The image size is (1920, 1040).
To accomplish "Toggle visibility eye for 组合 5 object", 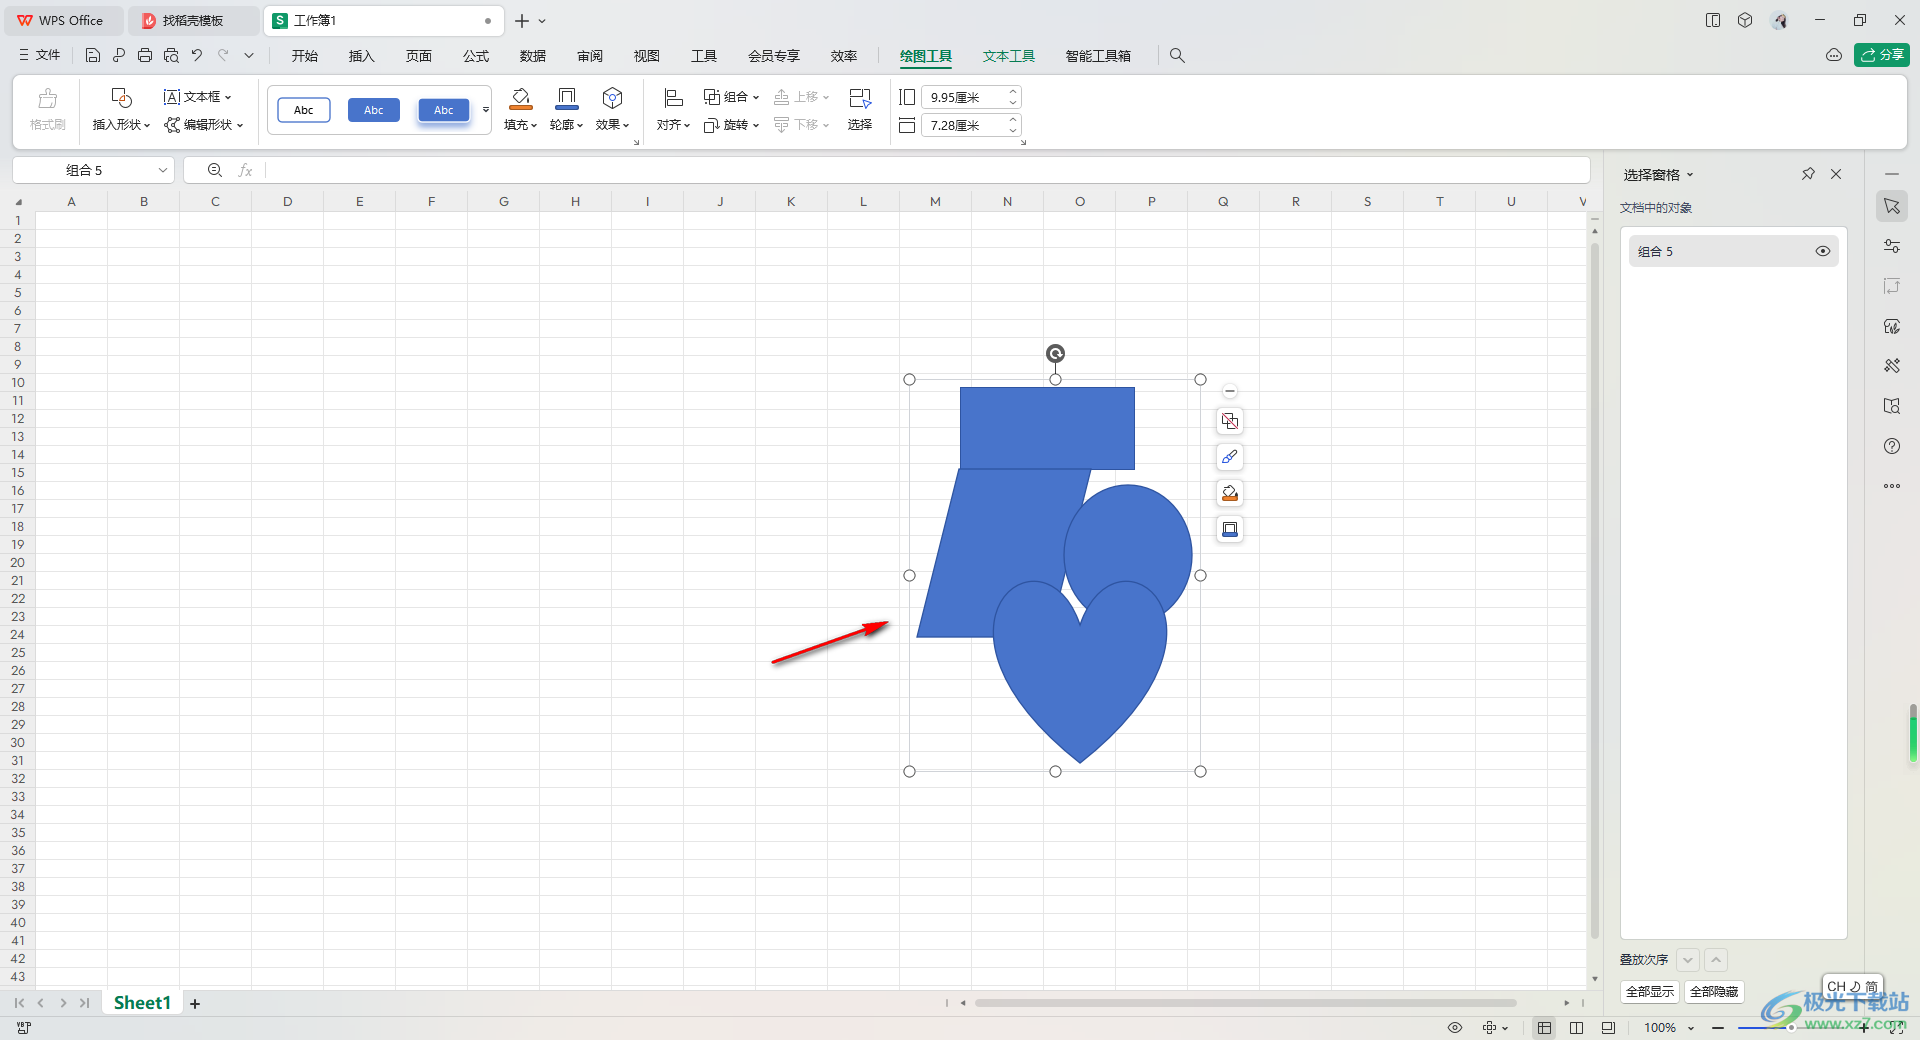I will 1823,251.
